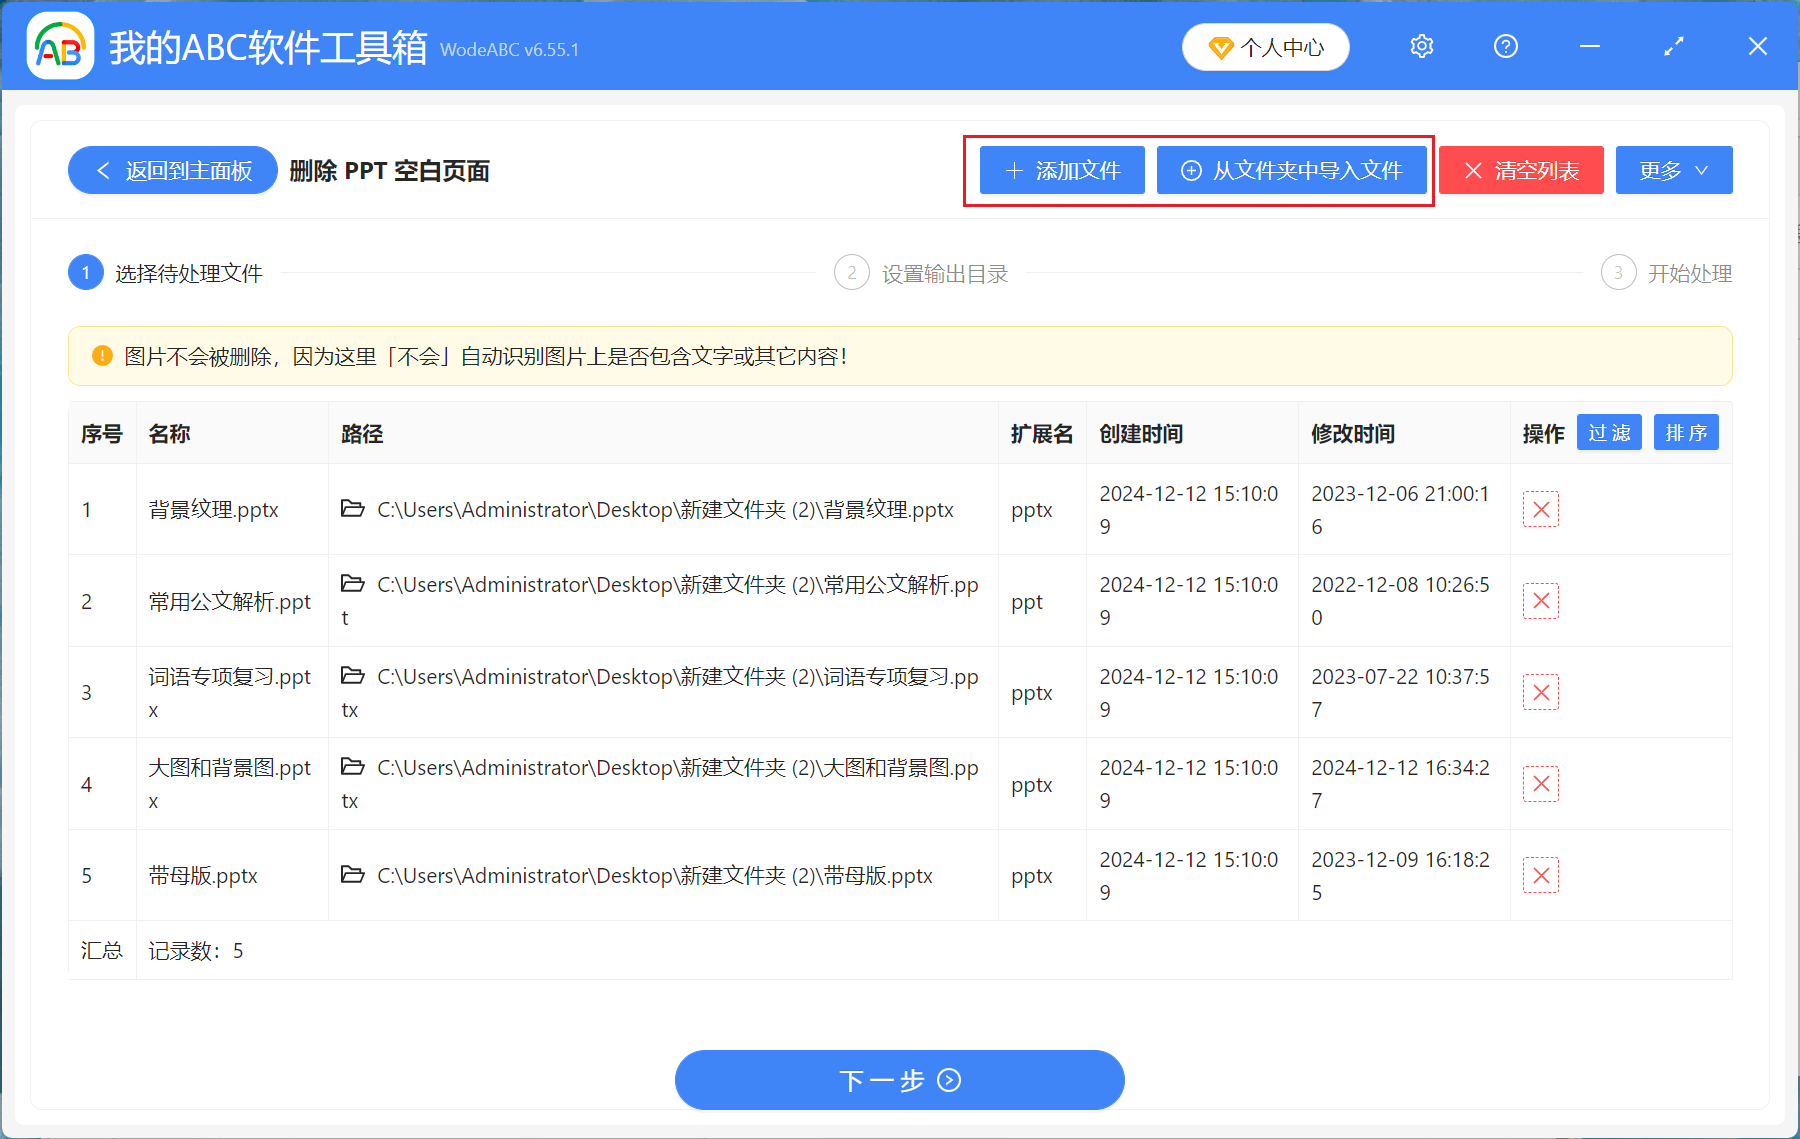Screen dimensions: 1800x1139
Task: Open the settings gear in the title bar
Action: pos(1421,46)
